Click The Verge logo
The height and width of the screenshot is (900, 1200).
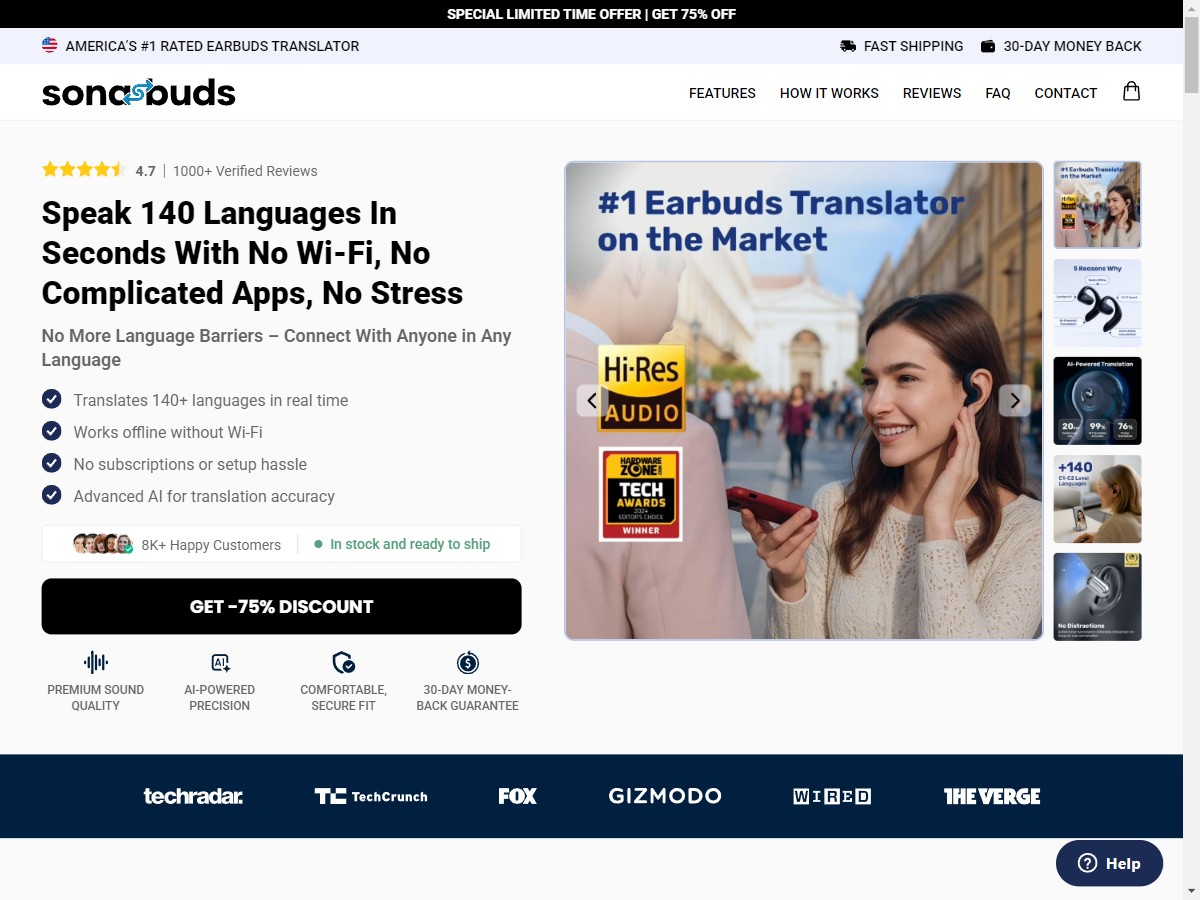pyautogui.click(x=992, y=796)
